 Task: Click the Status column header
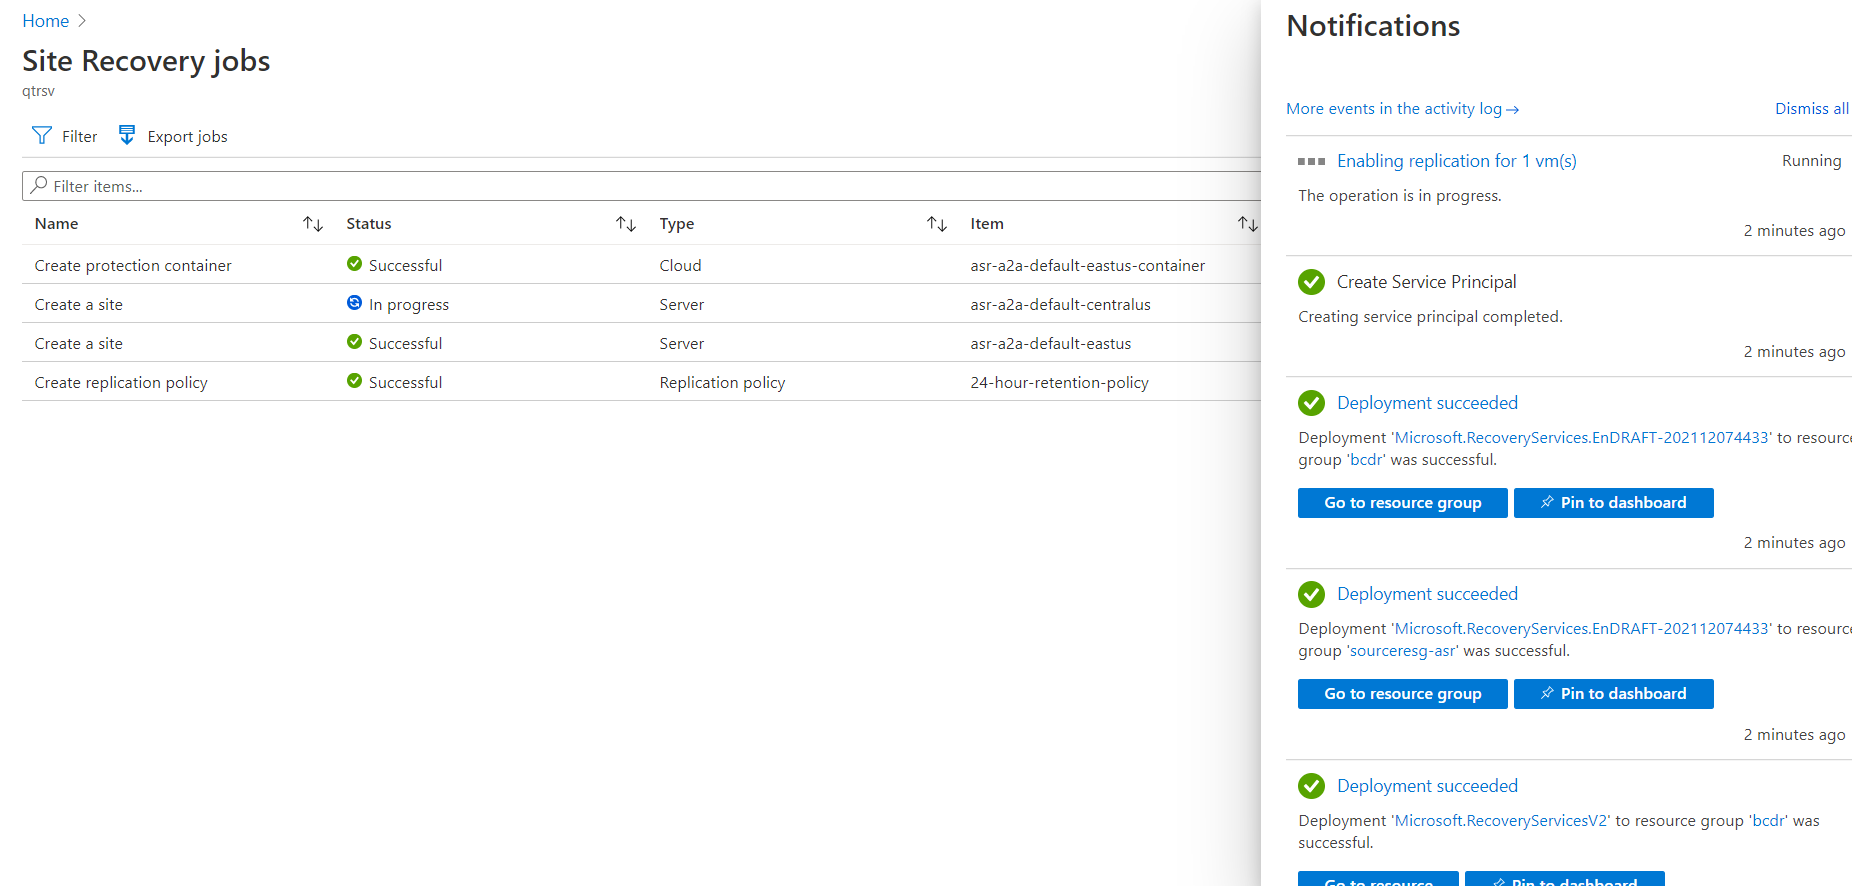pos(369,224)
